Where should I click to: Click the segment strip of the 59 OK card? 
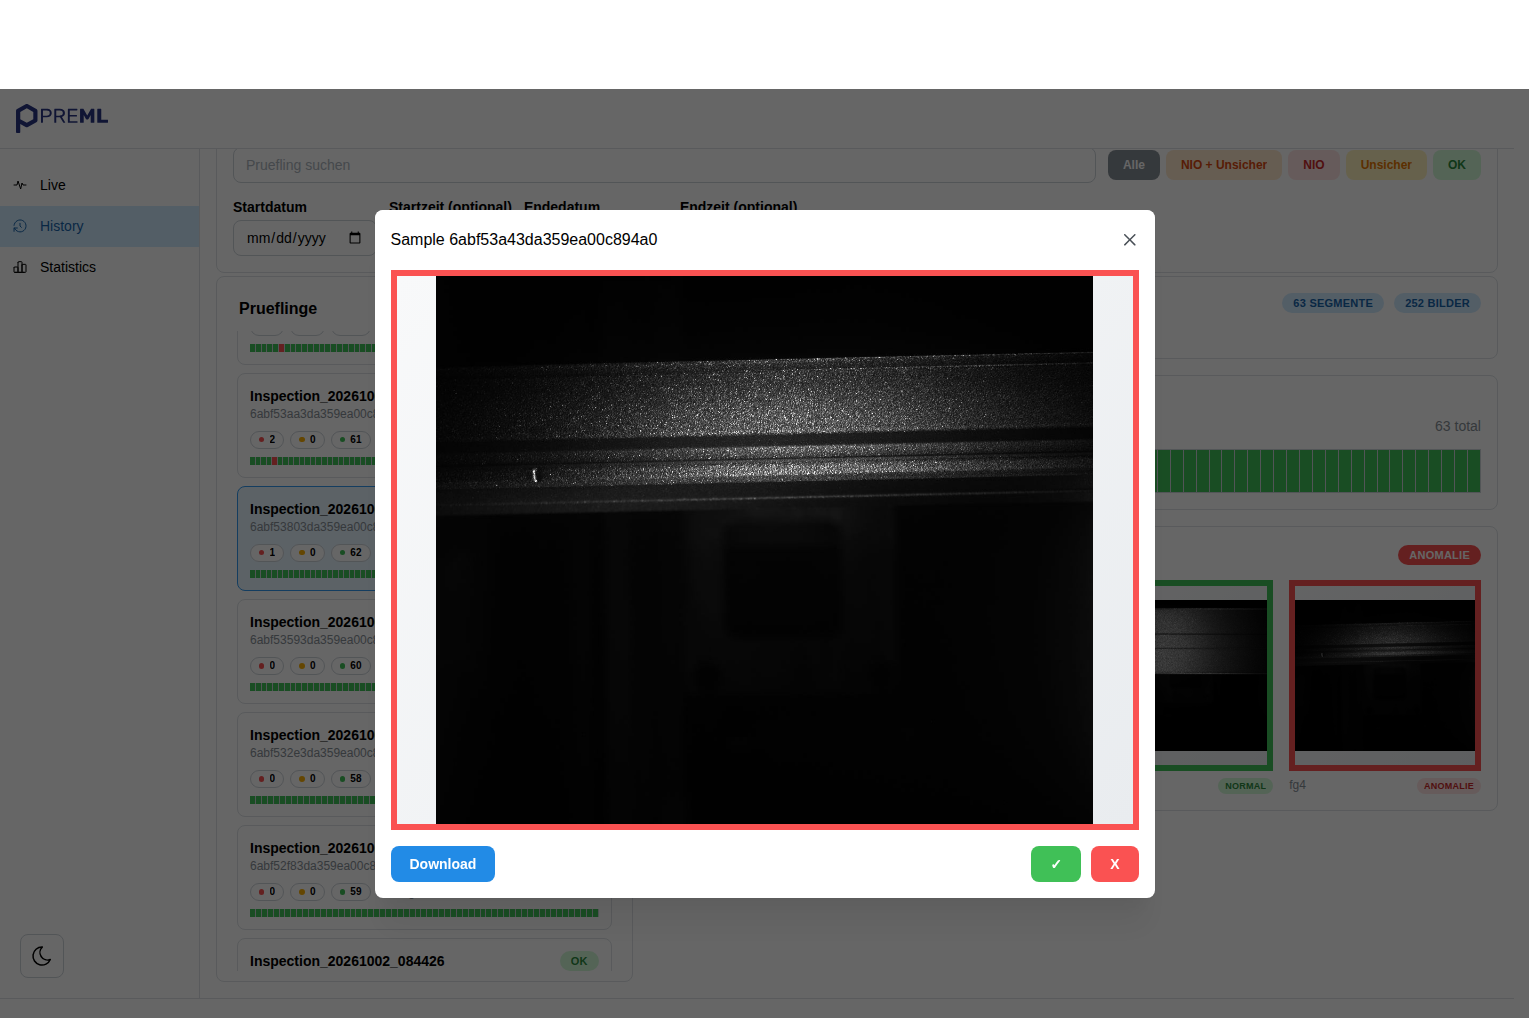[x=424, y=913]
